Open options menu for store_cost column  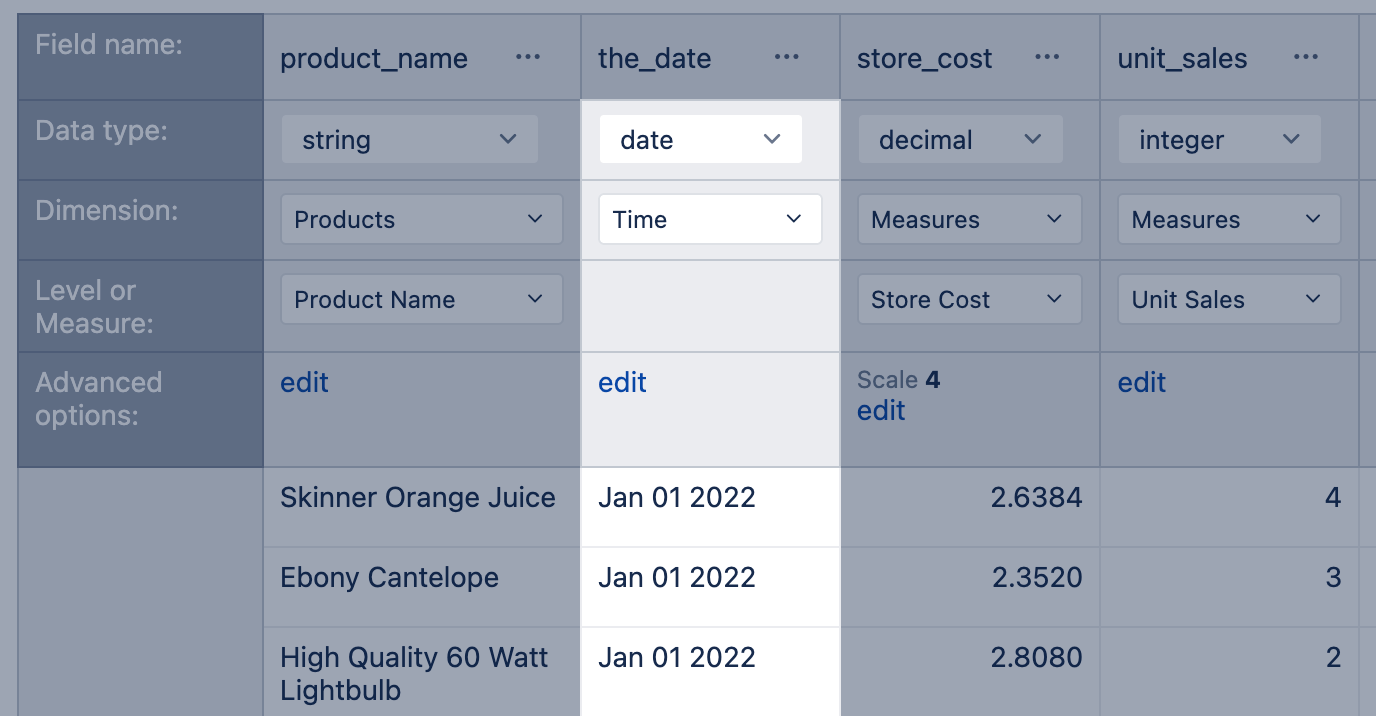[1047, 57]
